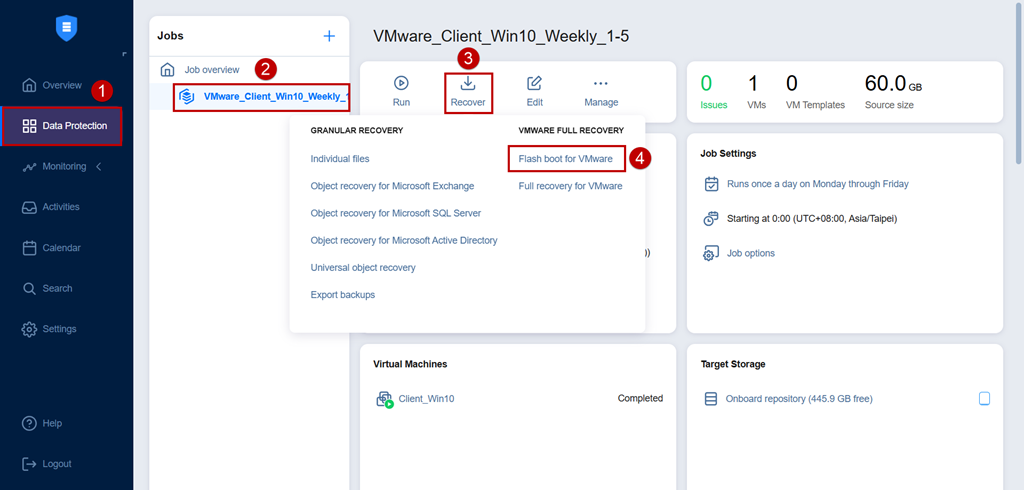Click the Onboard repository storage icon
Image resolution: width=1024 pixels, height=490 pixels.
(x=711, y=399)
